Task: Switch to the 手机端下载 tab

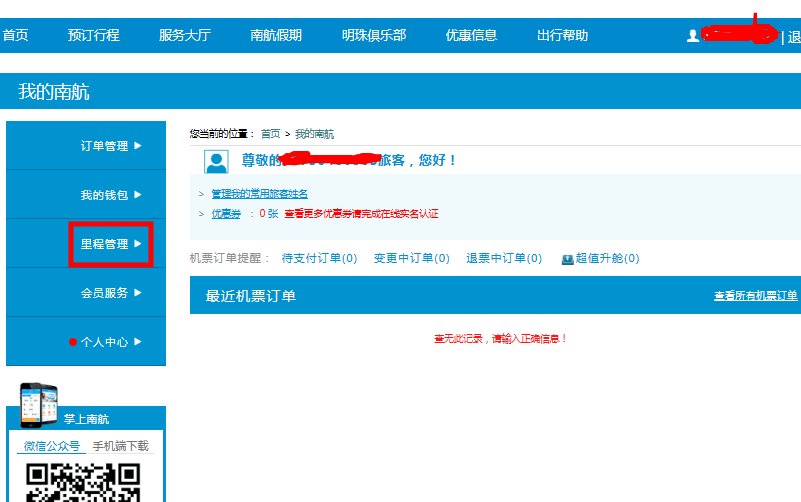Action: (x=121, y=446)
